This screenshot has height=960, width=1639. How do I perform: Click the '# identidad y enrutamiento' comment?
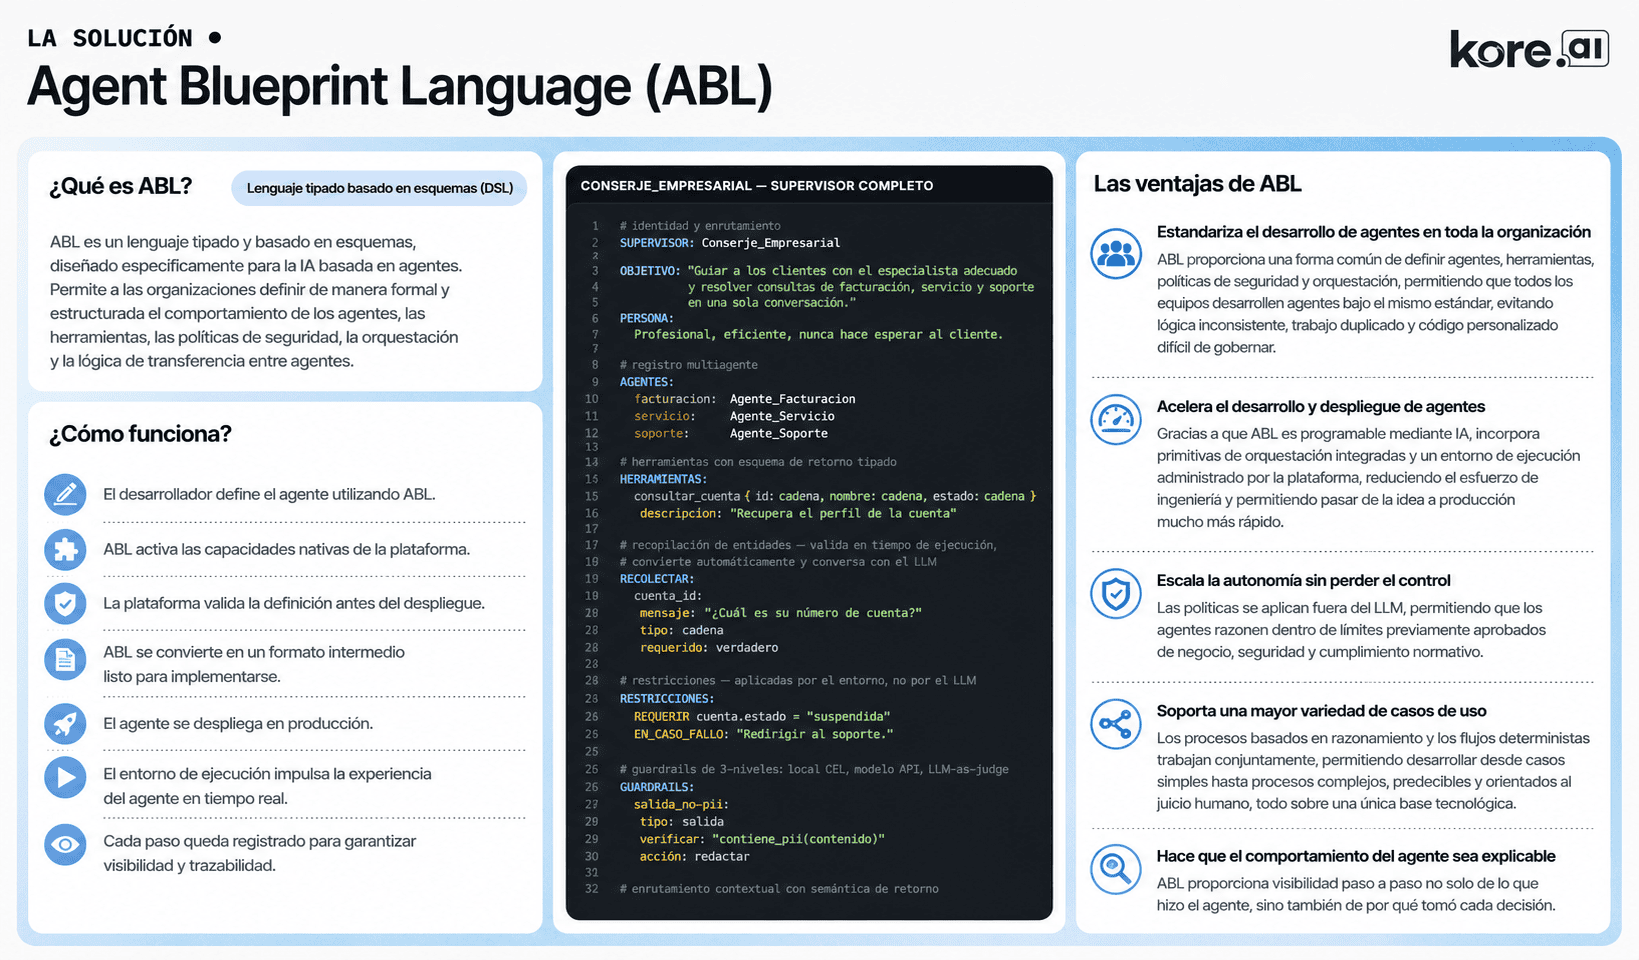coord(700,226)
